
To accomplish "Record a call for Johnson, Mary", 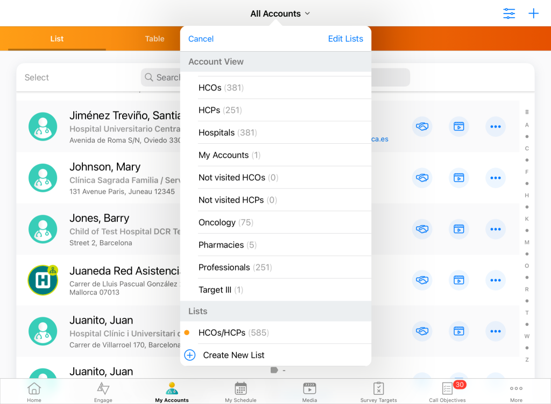I will [x=422, y=178].
